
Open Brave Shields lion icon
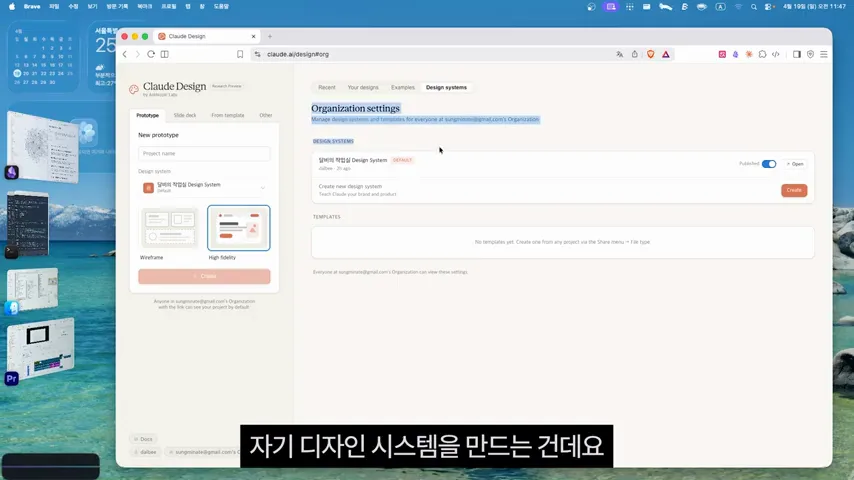pos(650,54)
